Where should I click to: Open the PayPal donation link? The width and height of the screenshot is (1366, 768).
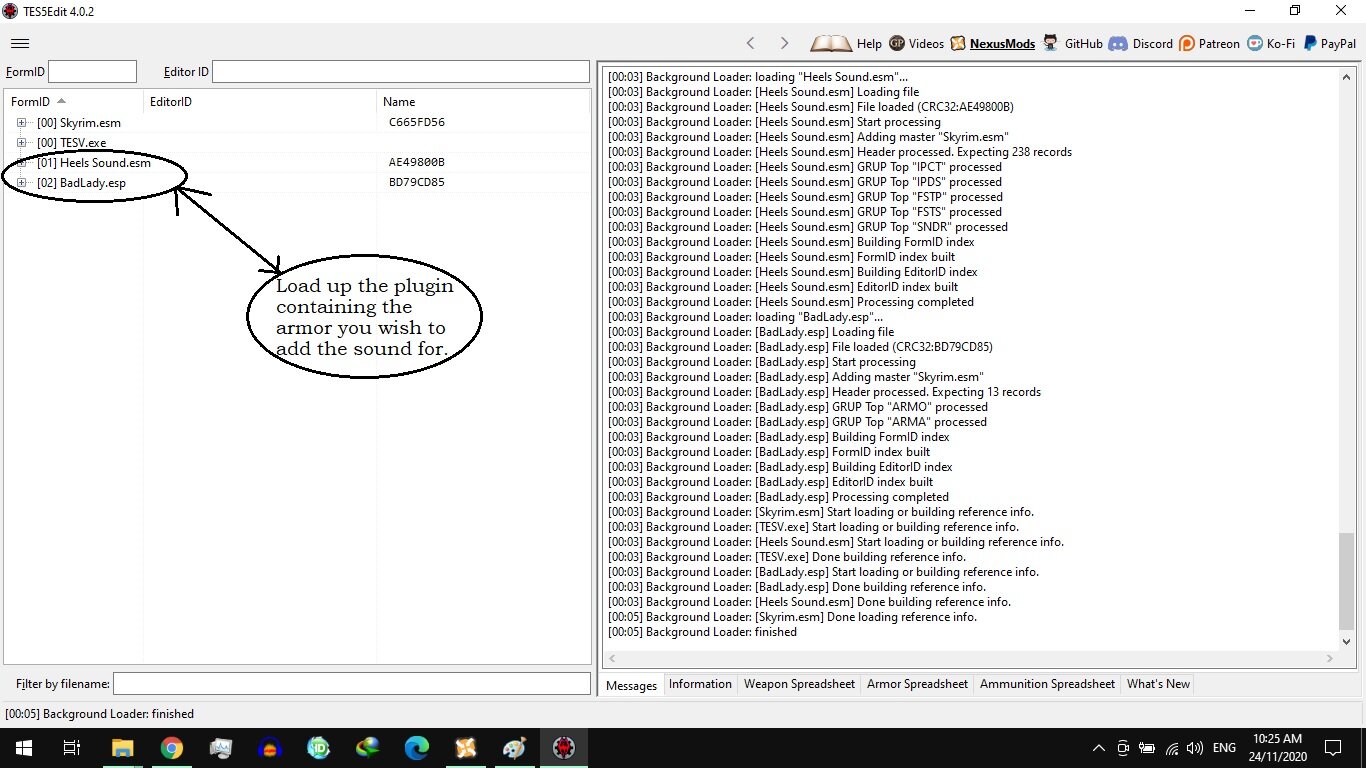1329,43
